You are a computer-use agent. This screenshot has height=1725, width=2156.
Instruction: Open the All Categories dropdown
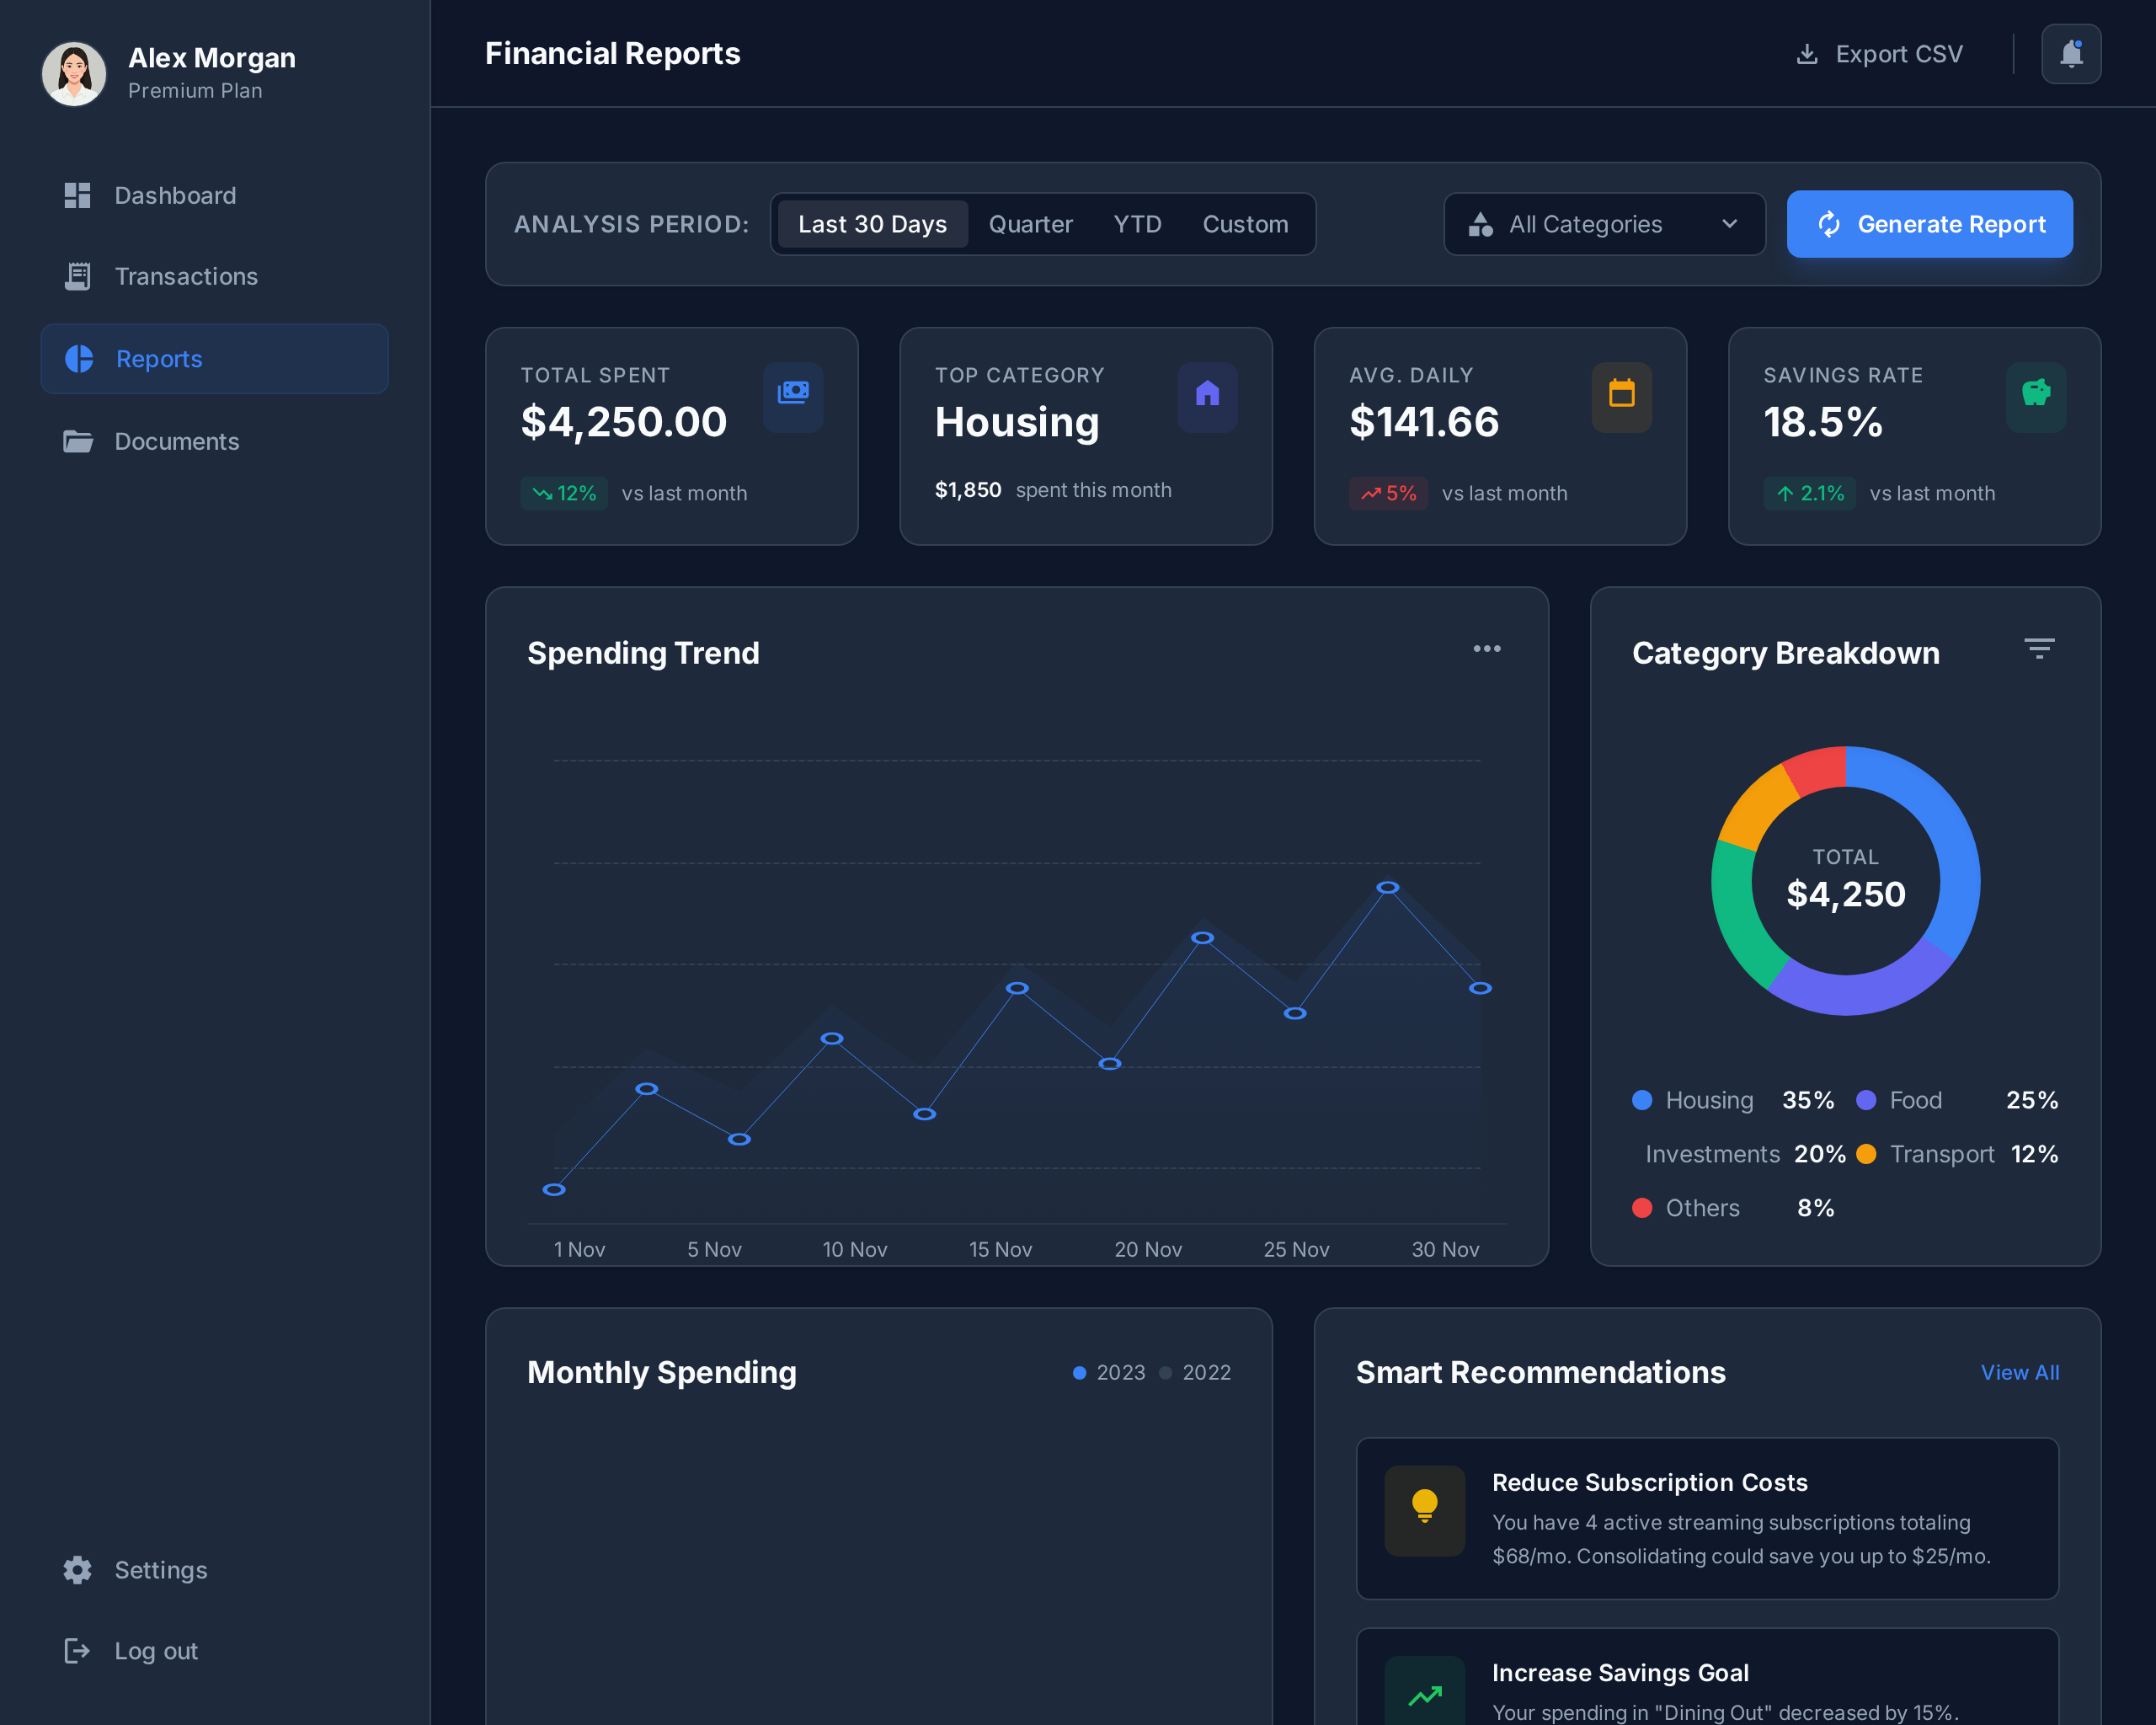tap(1603, 224)
